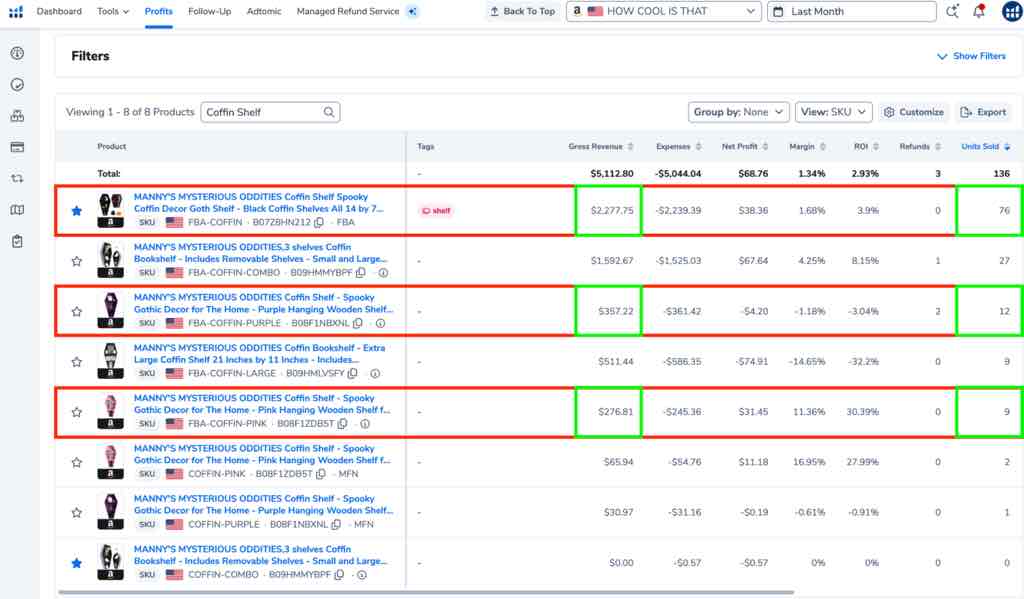
Task: Open the notifications bell icon
Action: pyautogui.click(x=978, y=11)
